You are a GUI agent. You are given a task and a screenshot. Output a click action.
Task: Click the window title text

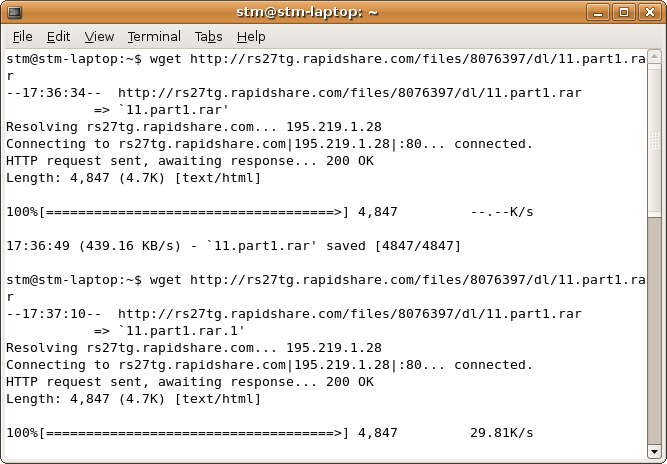[307, 12]
